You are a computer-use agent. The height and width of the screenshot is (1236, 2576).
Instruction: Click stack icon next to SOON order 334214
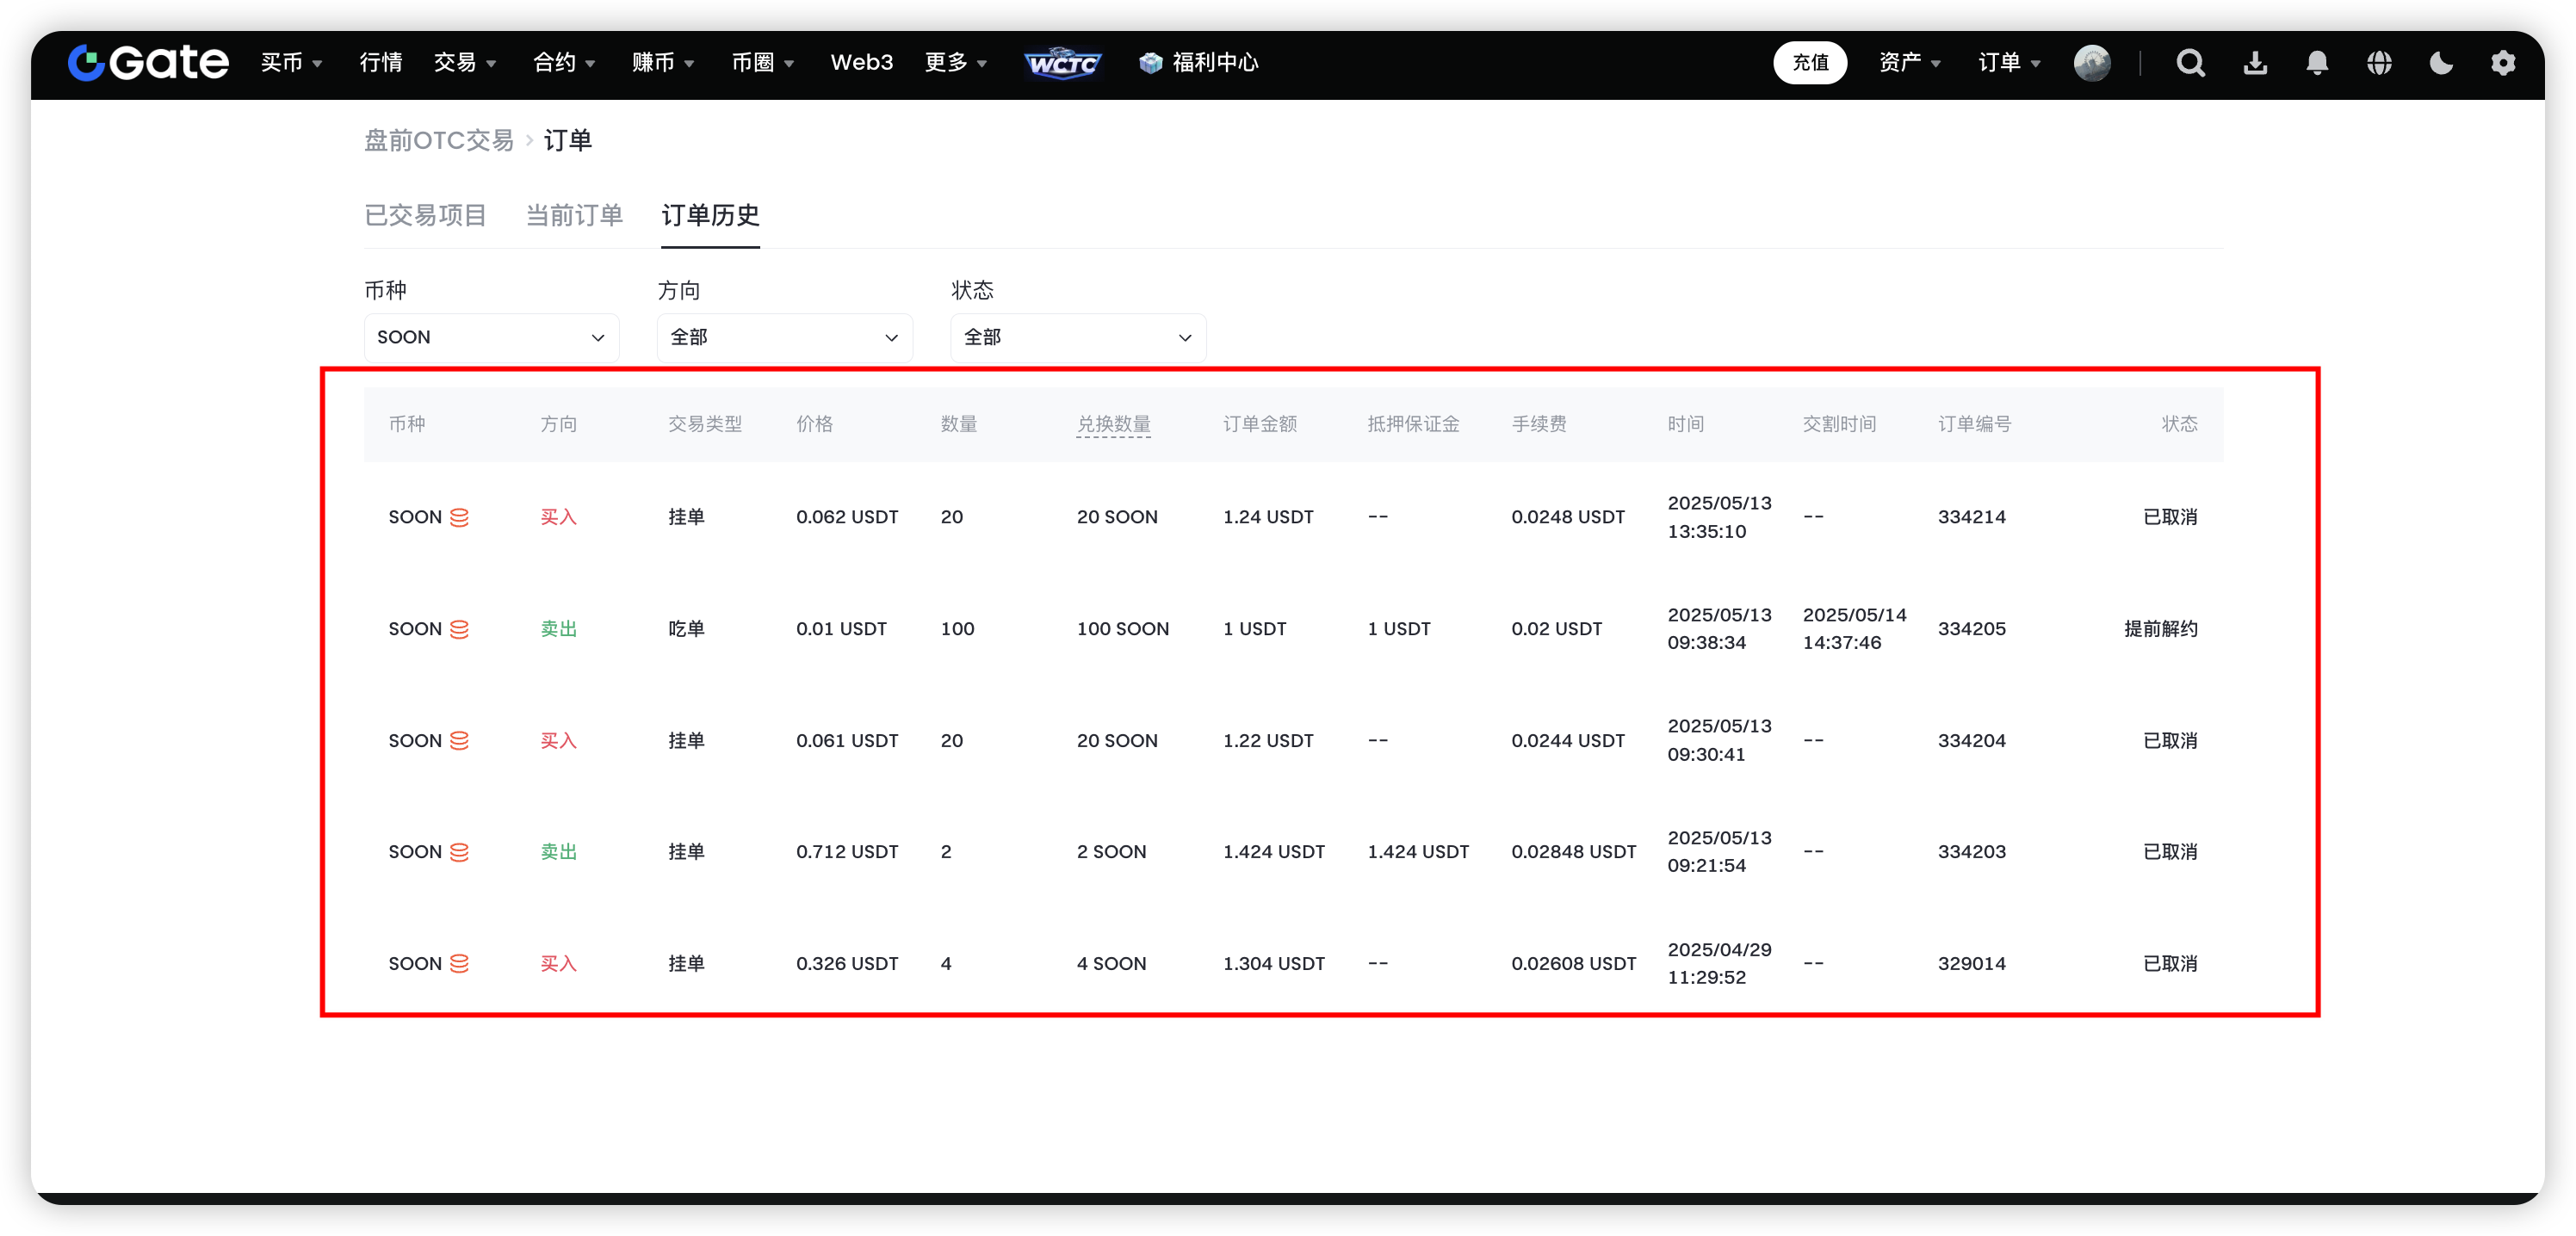coord(459,517)
